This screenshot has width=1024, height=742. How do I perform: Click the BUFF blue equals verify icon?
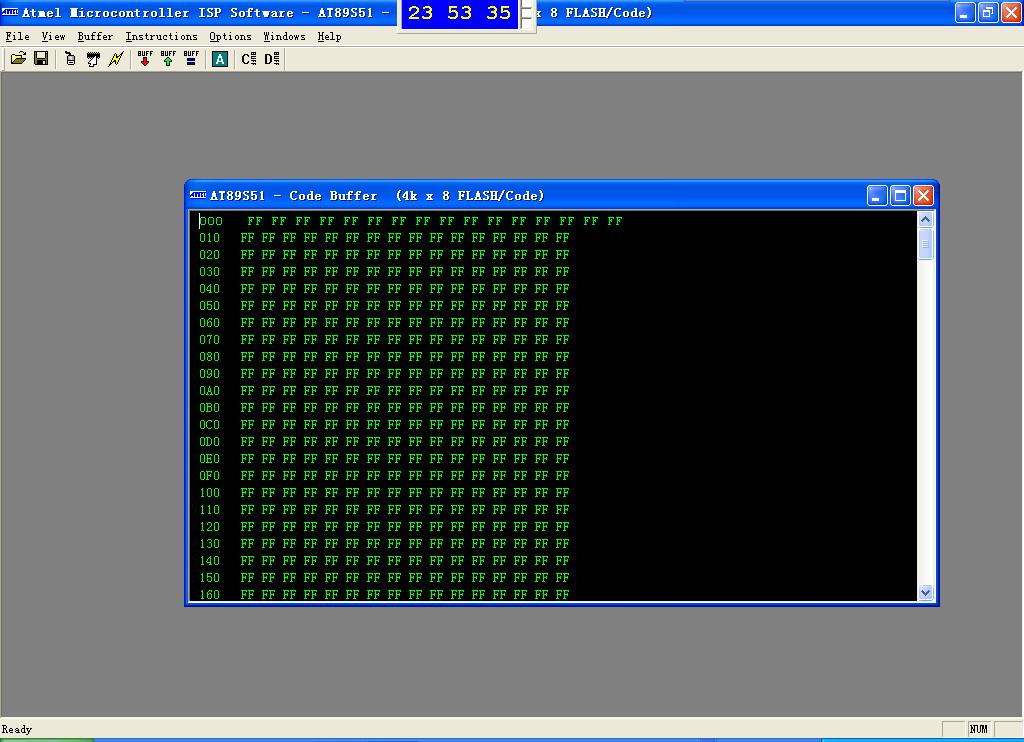coord(191,59)
